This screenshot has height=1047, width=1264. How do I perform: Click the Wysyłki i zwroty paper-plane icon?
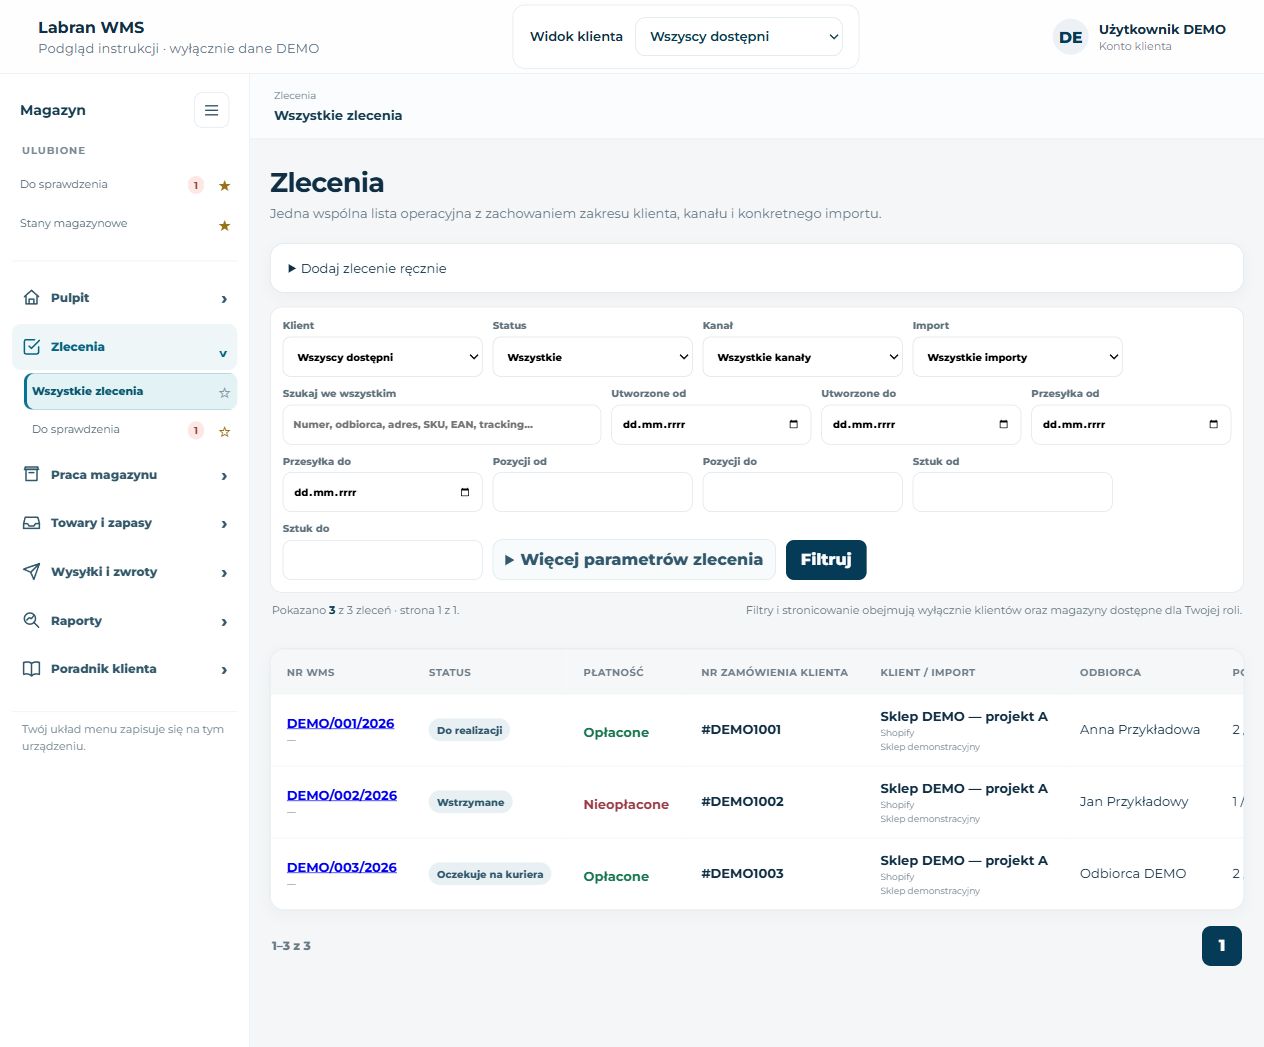click(x=32, y=571)
